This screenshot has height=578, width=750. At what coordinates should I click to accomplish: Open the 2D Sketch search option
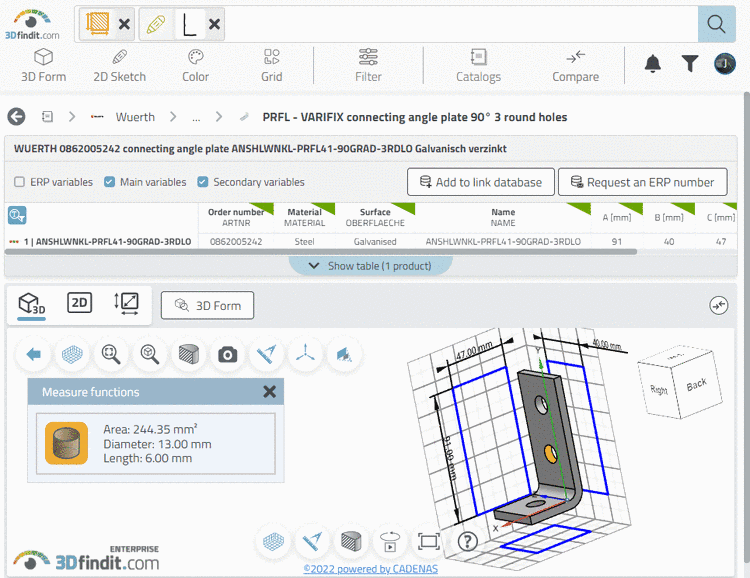coord(119,66)
